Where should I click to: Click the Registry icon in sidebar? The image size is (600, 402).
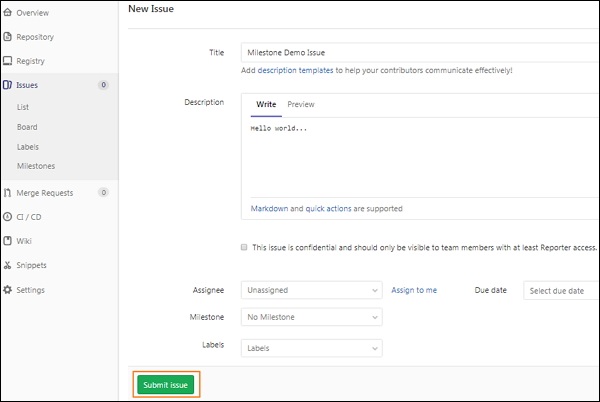pos(7,61)
